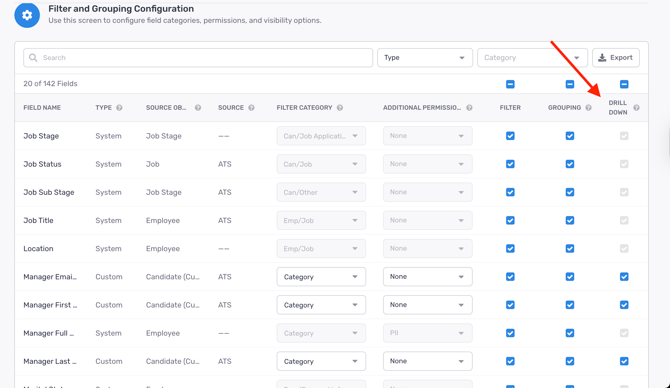Toggle the select-all Grouping column checkbox
Viewport: 670px width, 388px height.
(x=570, y=84)
